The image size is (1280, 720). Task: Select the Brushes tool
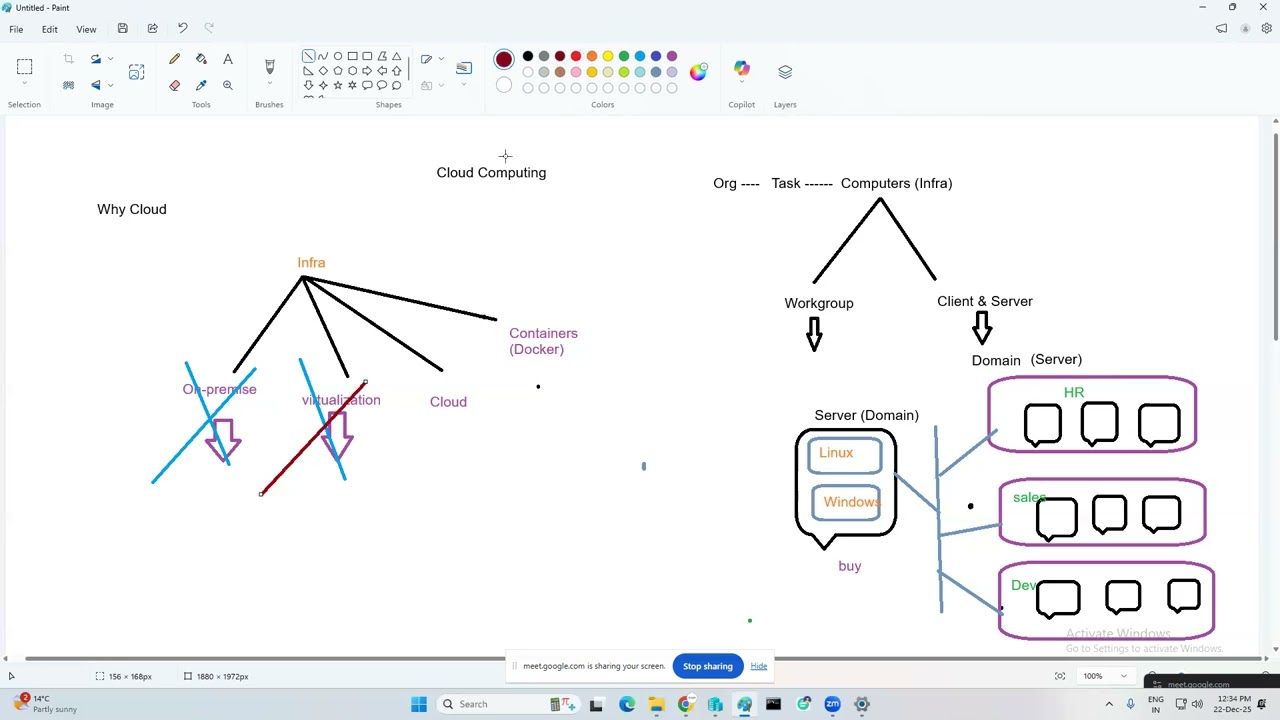[x=269, y=67]
